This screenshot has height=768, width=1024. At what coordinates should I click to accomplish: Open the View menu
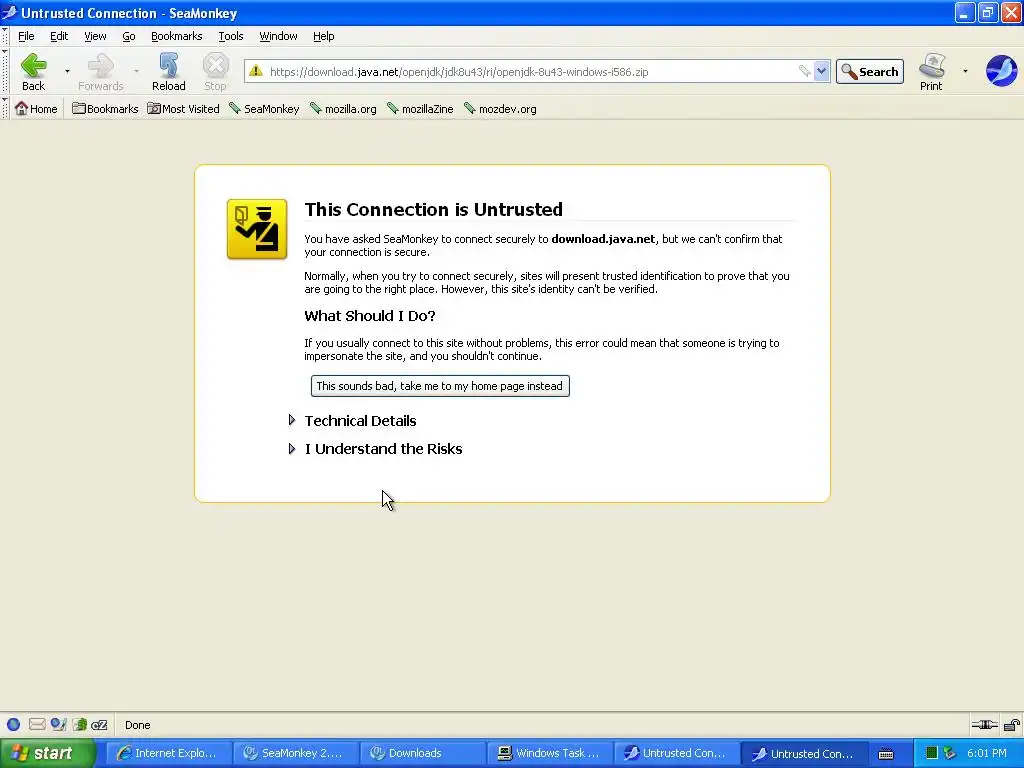[95, 36]
